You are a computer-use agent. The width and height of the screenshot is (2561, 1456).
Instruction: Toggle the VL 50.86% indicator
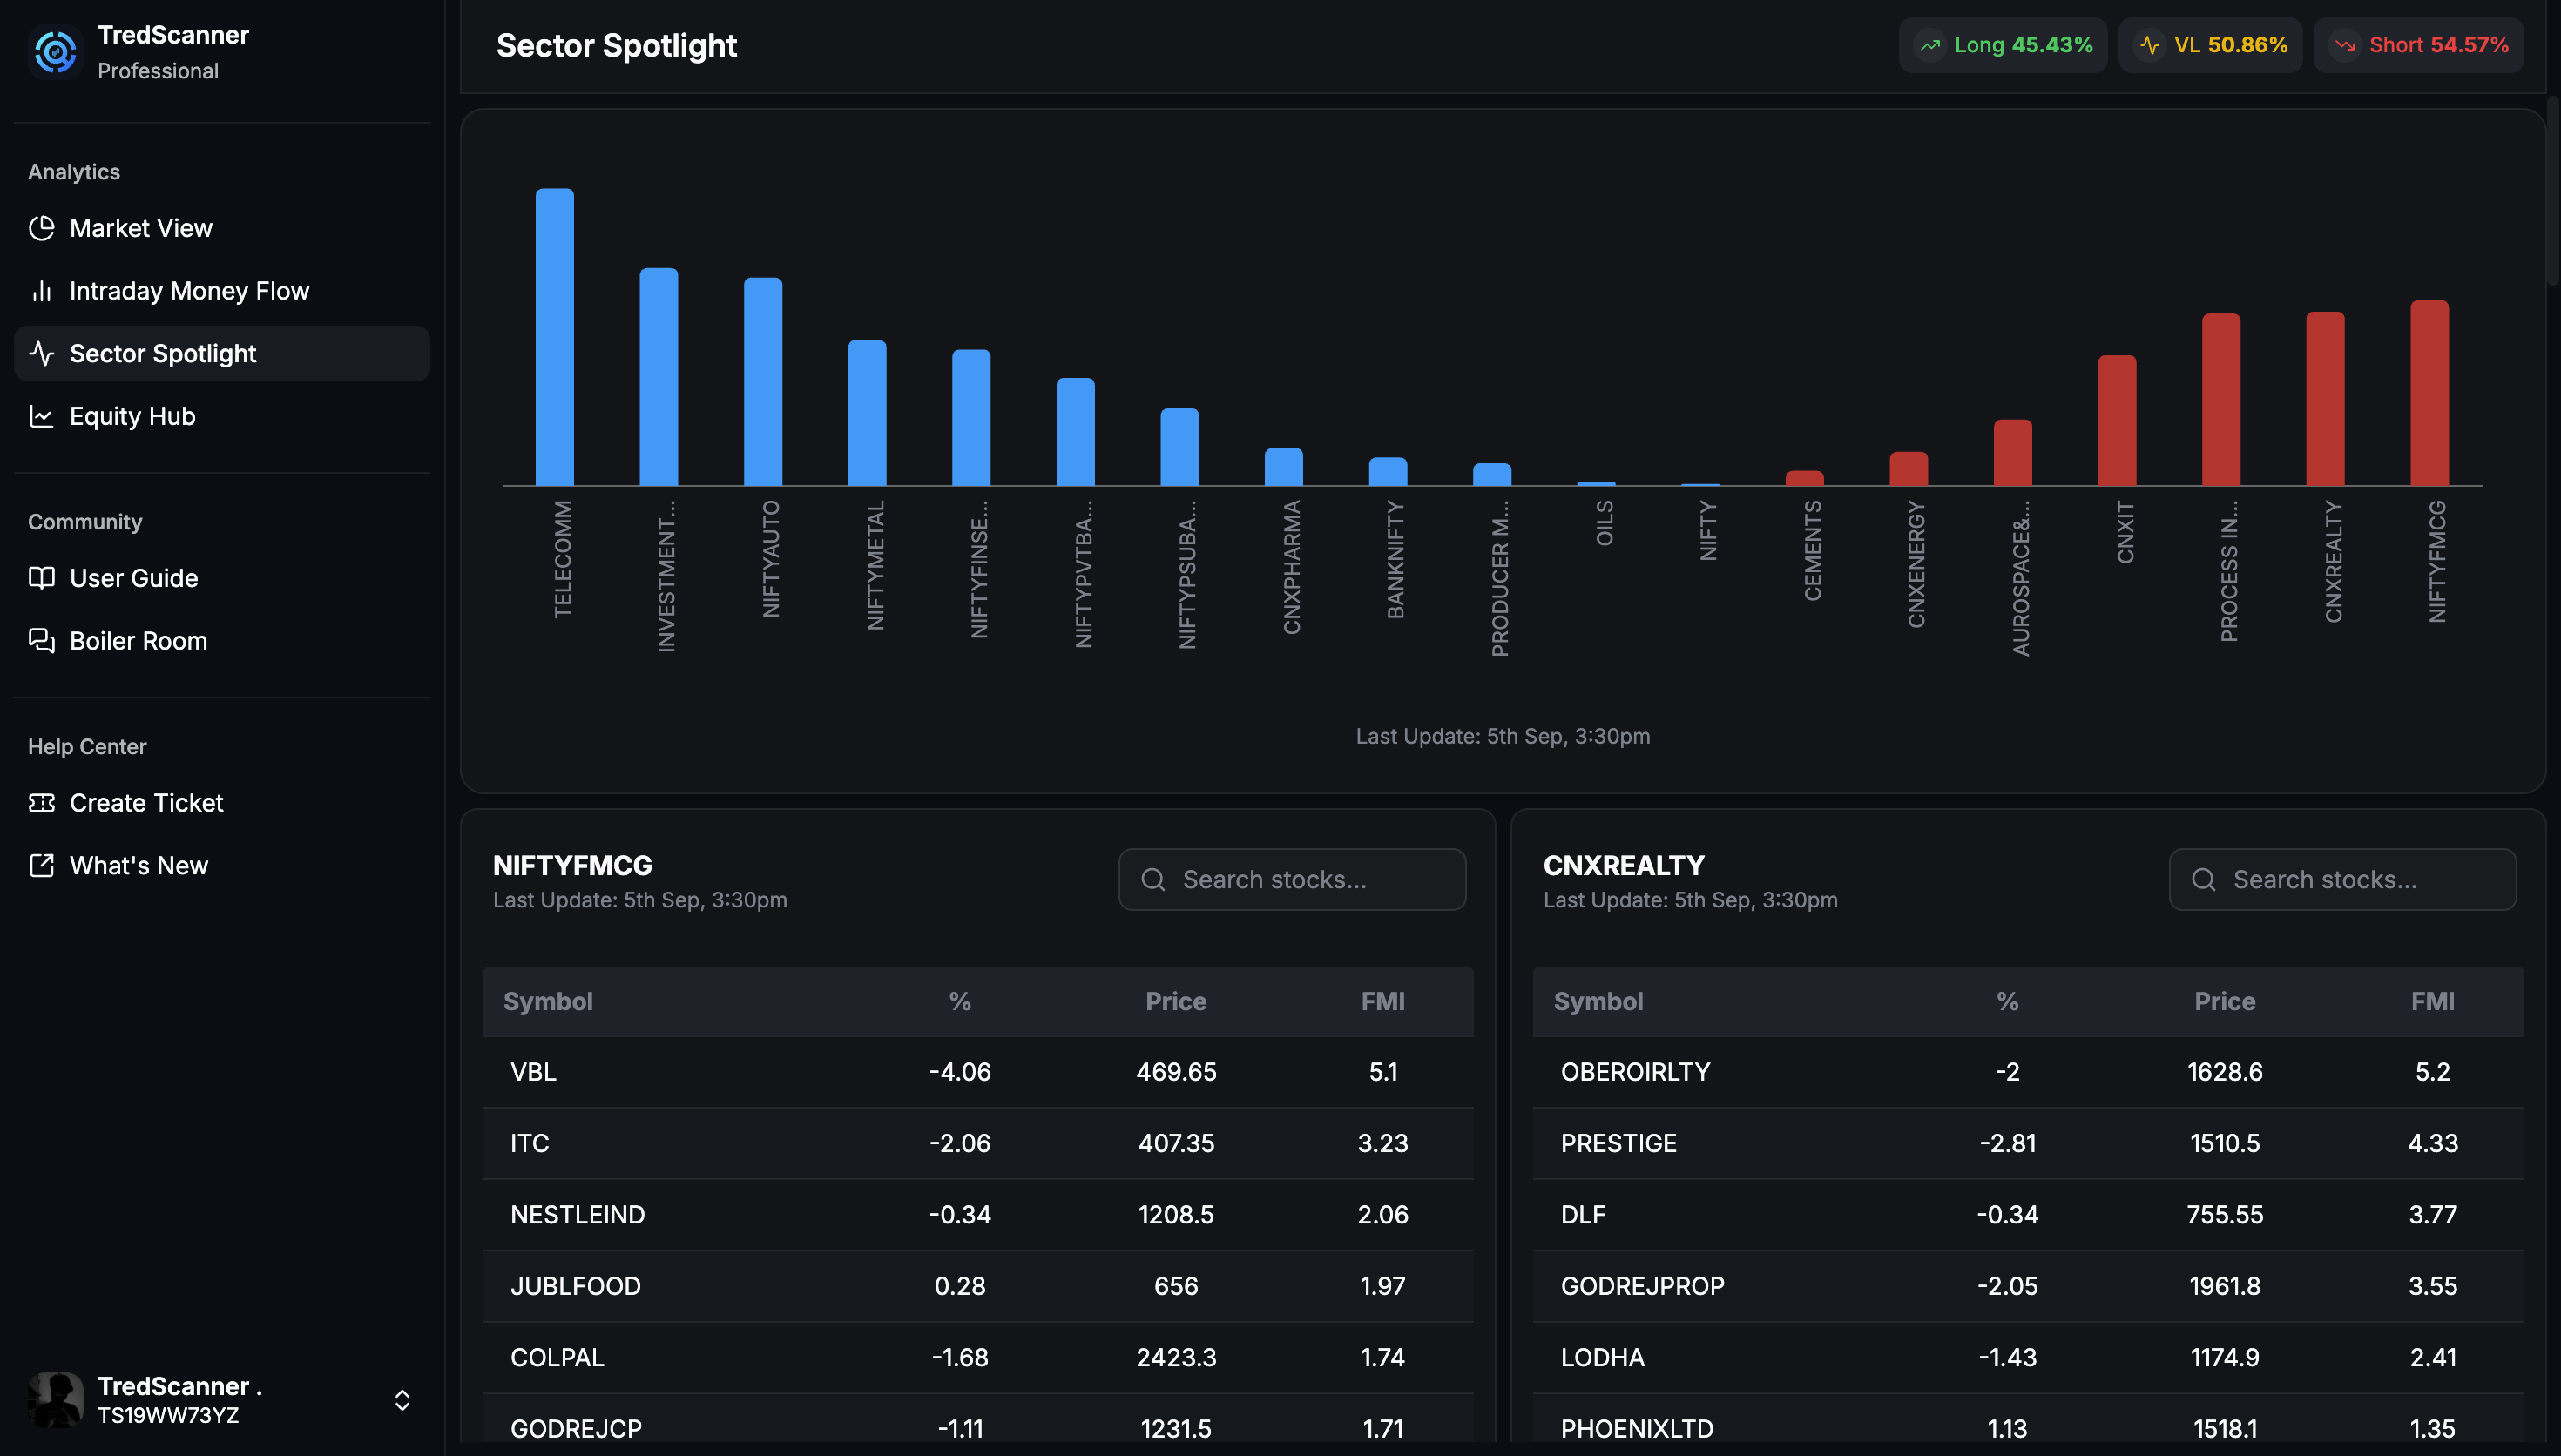[2210, 44]
